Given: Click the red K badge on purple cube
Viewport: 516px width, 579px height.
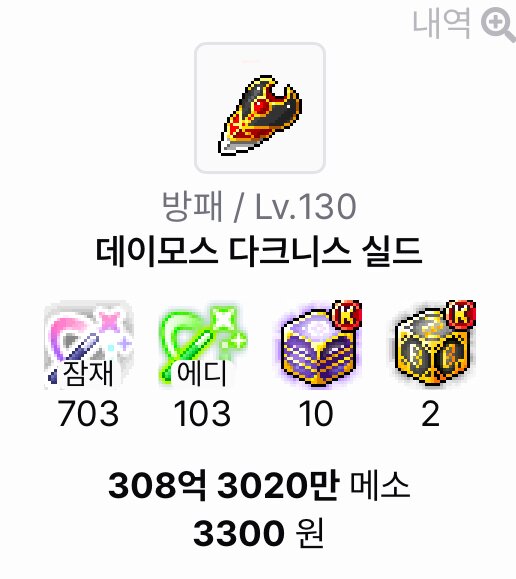Looking at the screenshot, I should [x=347, y=315].
